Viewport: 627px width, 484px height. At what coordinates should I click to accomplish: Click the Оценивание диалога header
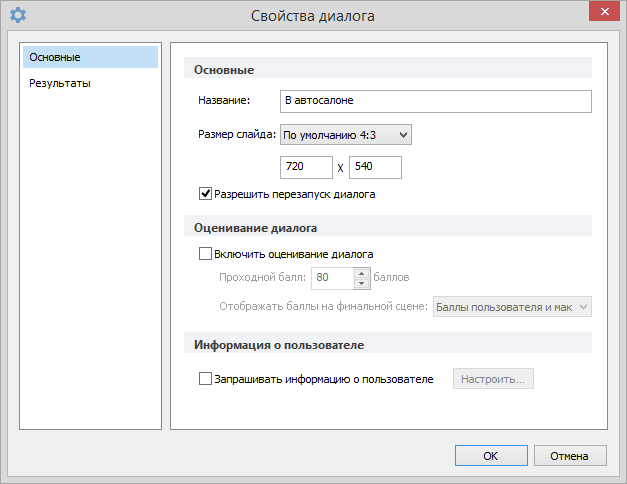click(387, 226)
